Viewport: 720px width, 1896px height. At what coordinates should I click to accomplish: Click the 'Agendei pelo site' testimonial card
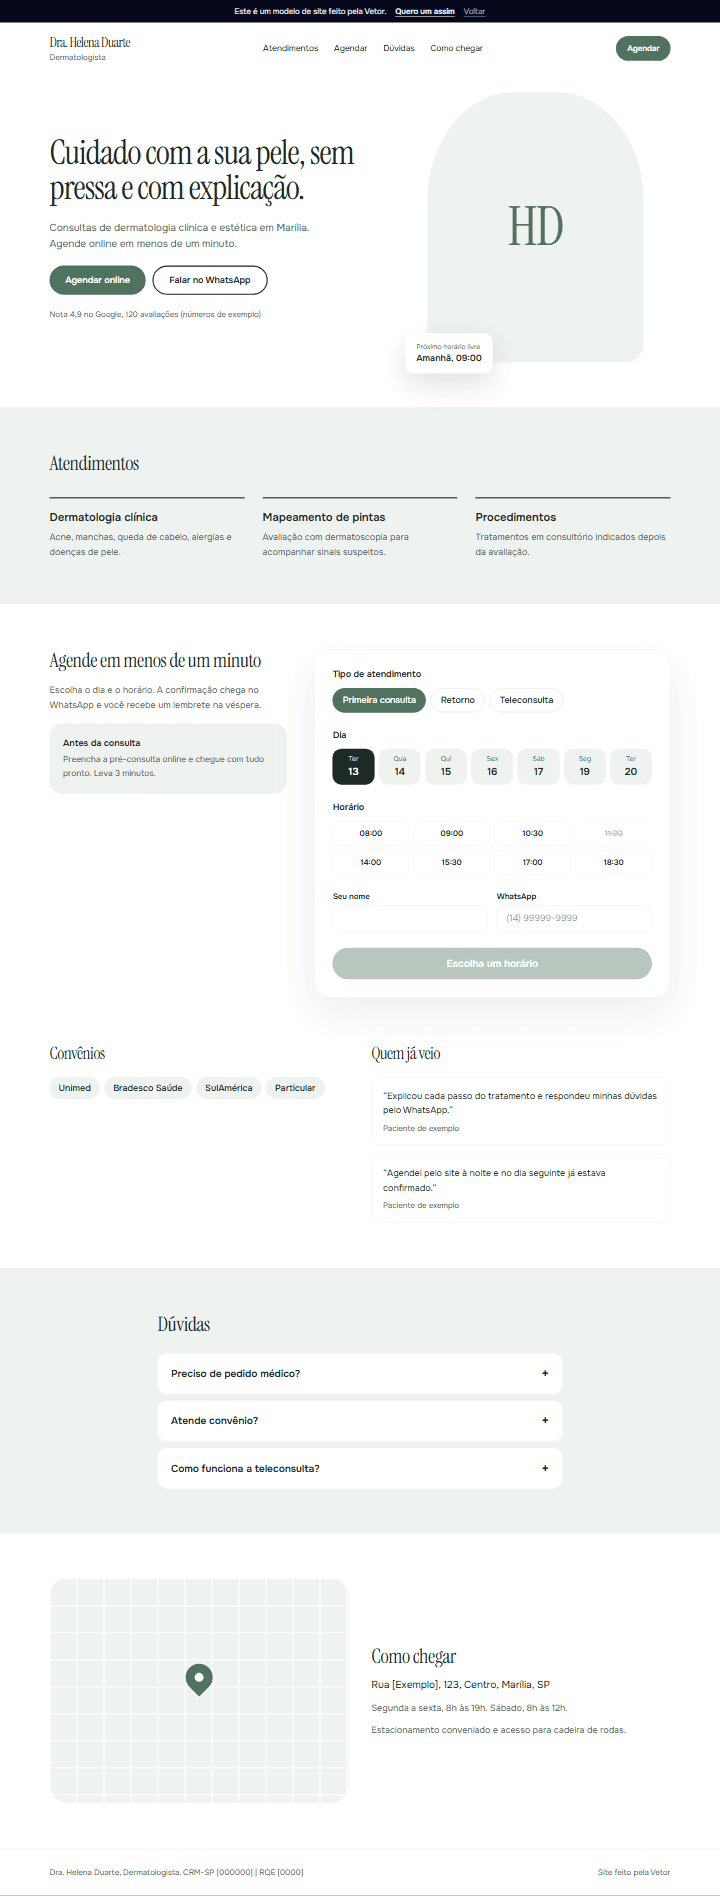pos(520,1188)
